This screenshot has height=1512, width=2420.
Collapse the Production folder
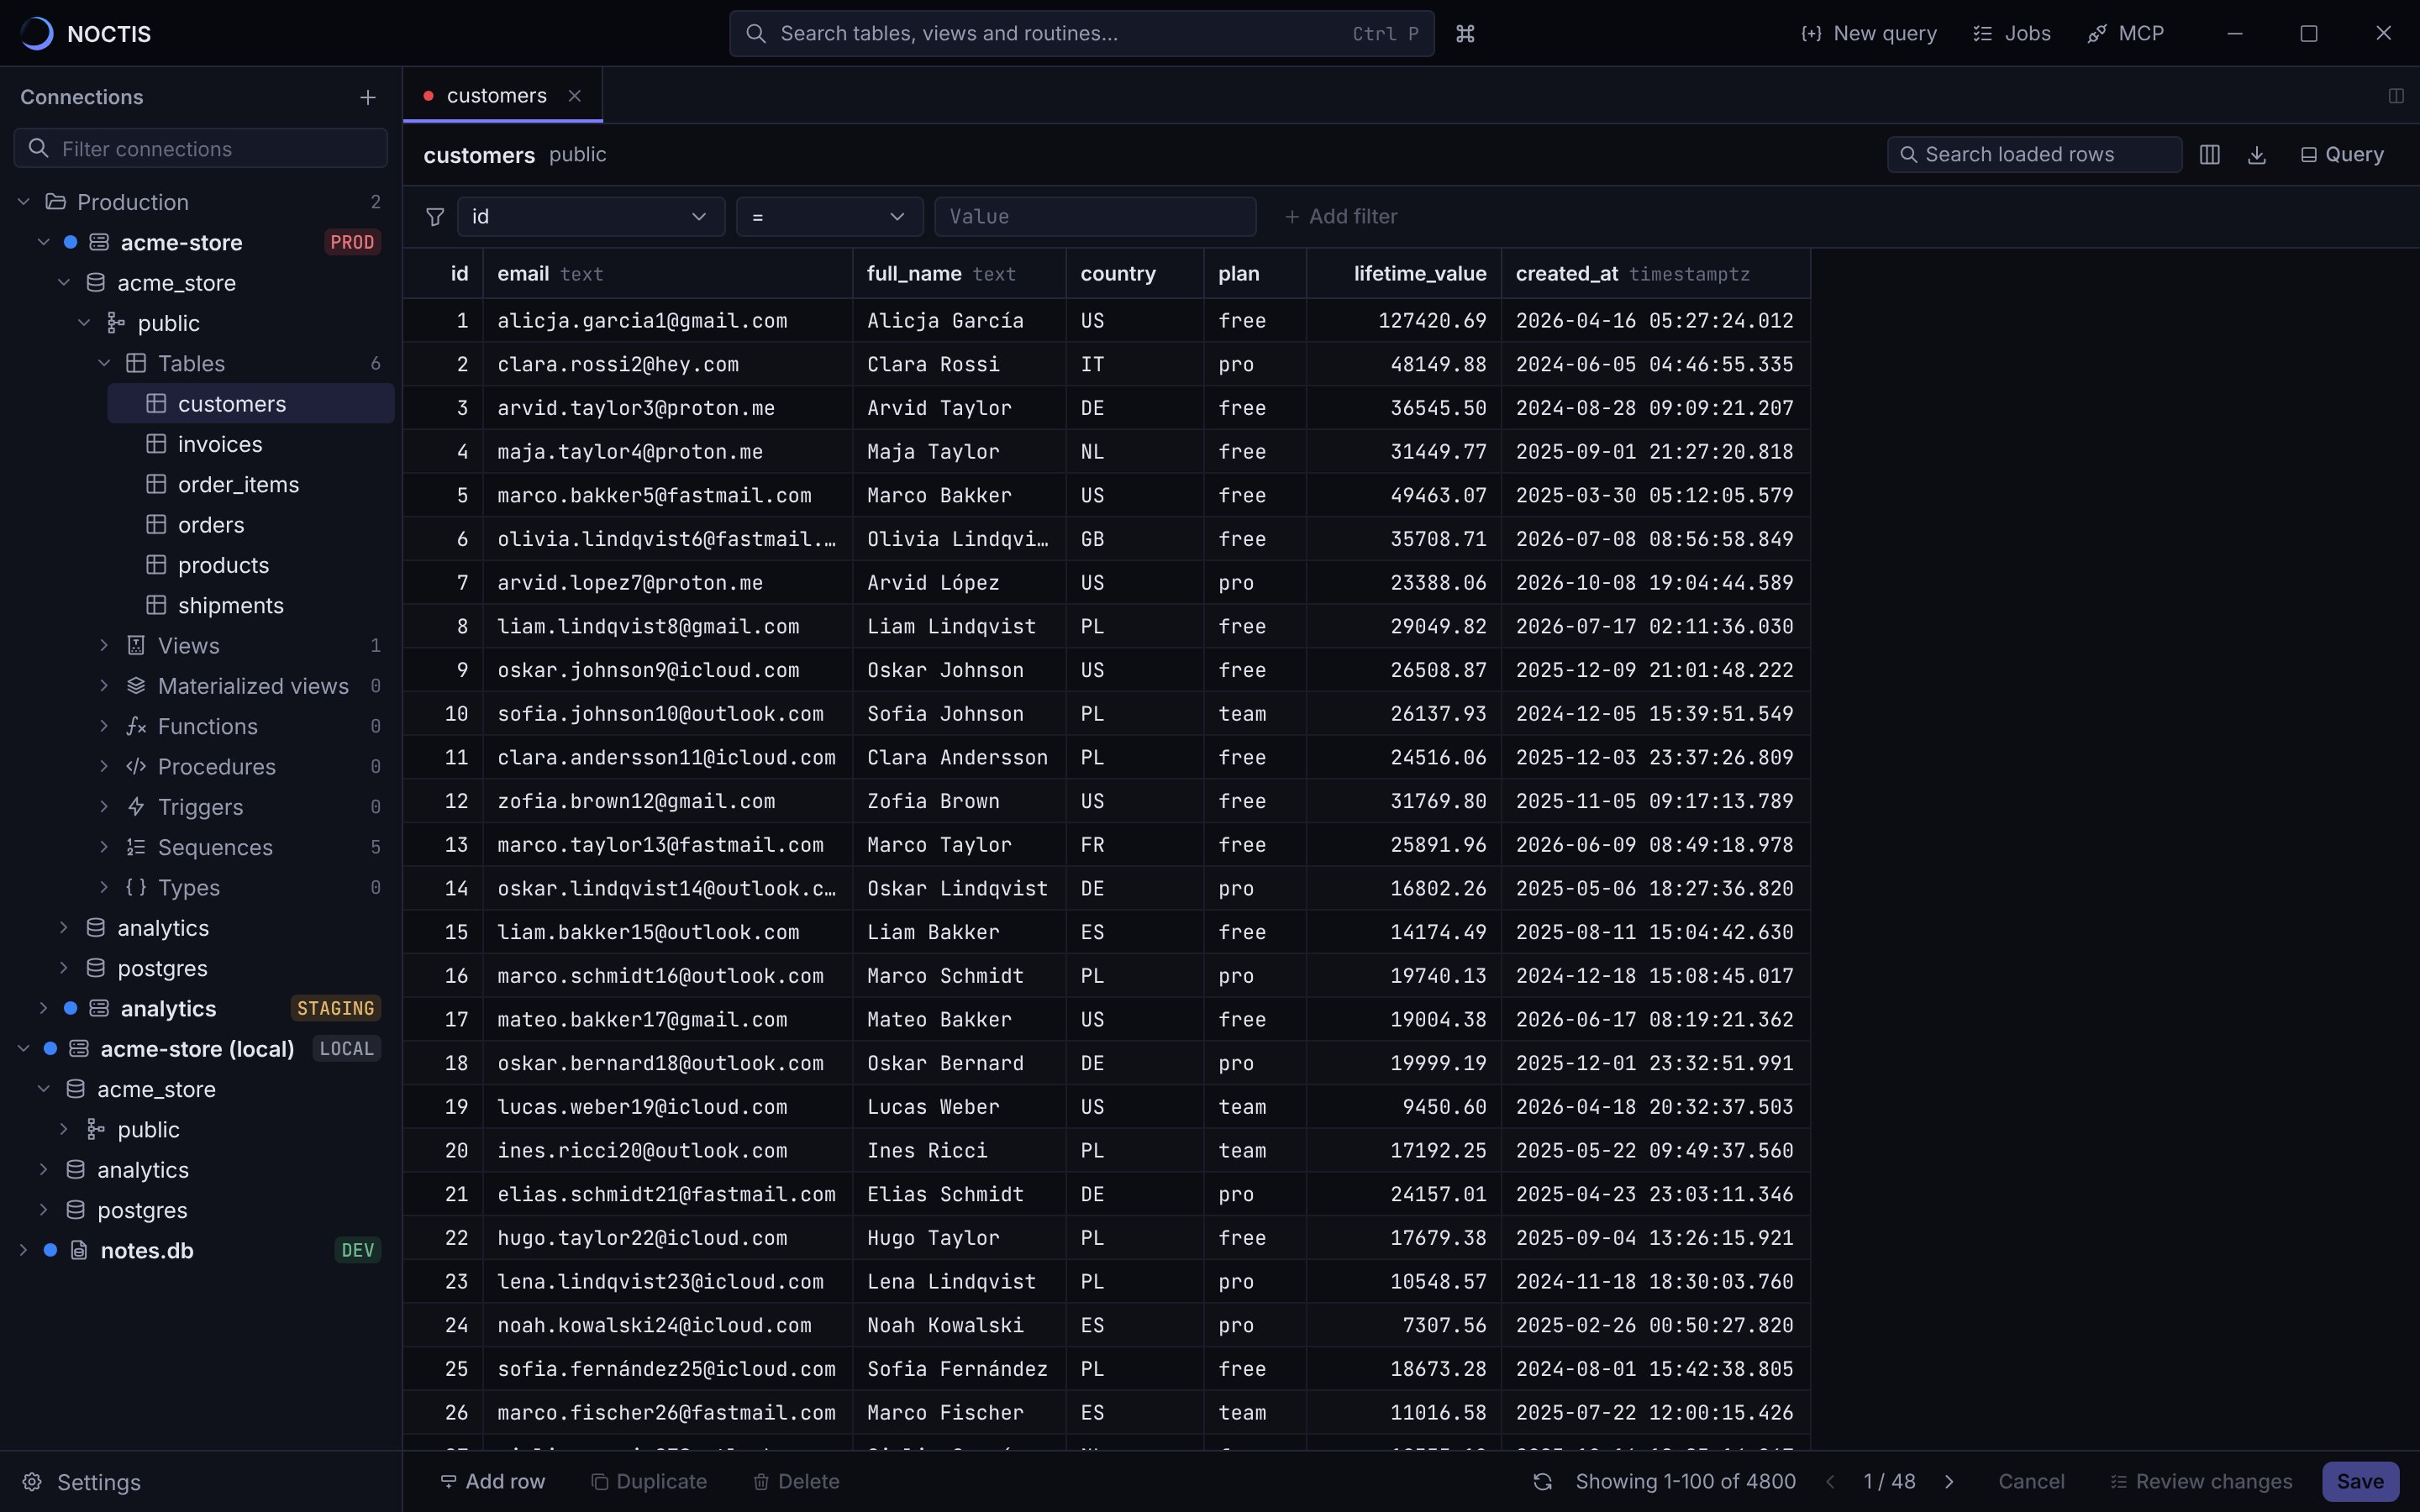(24, 202)
